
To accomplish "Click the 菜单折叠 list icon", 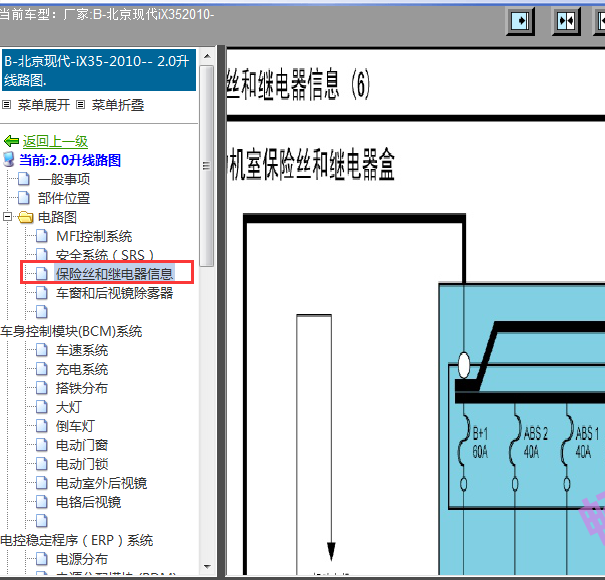I will coord(80,105).
